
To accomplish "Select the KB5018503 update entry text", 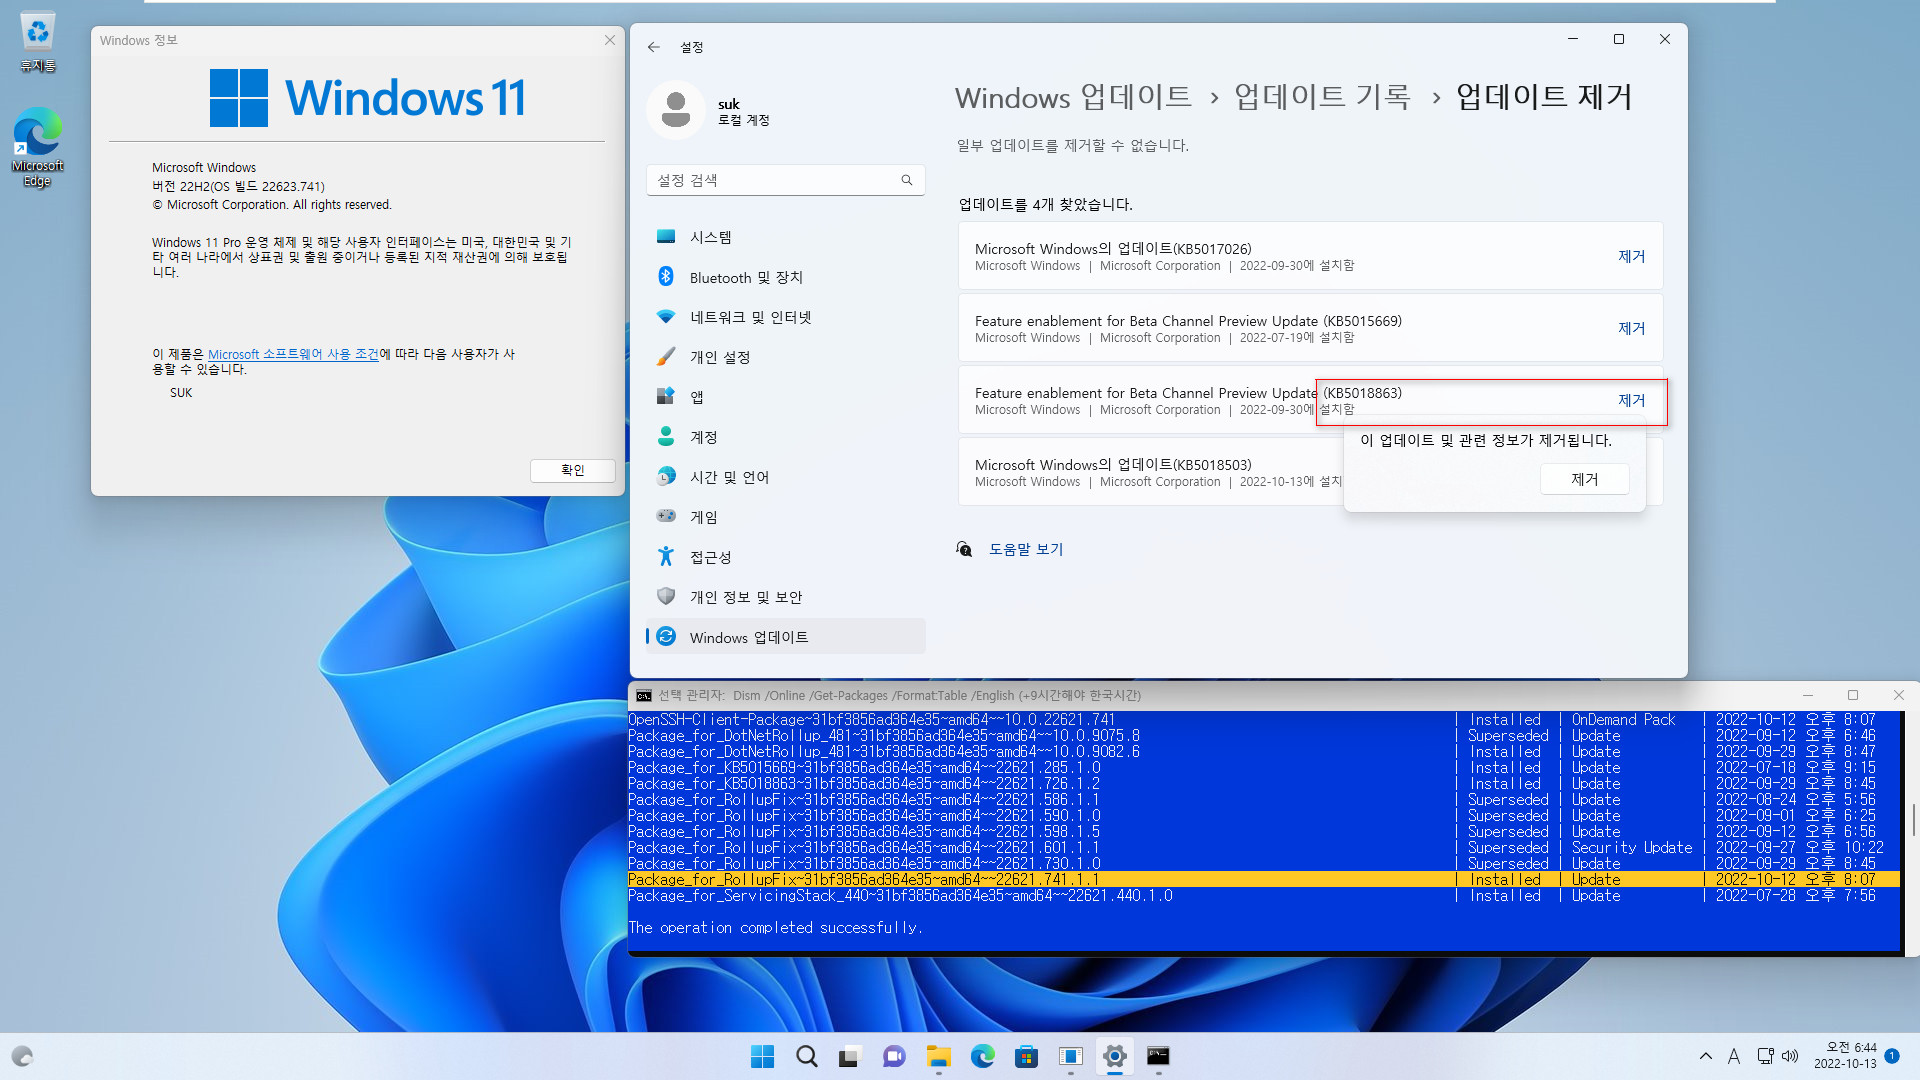I will (1113, 465).
